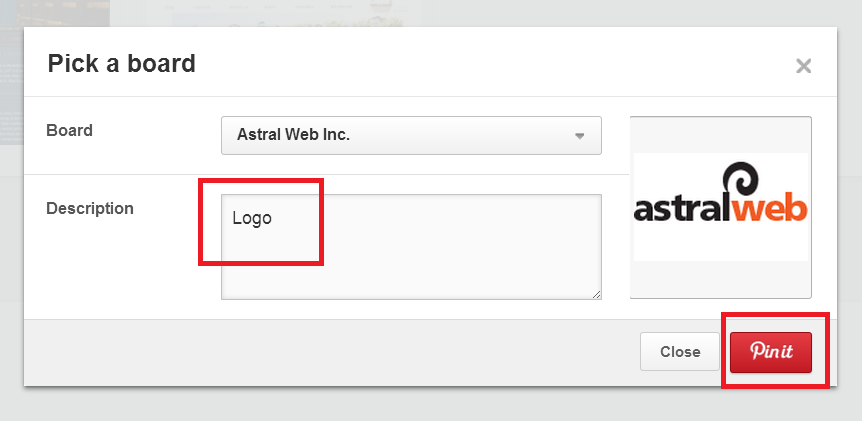The image size is (862, 421).
Task: Focus the Description text area
Action: click(411, 247)
